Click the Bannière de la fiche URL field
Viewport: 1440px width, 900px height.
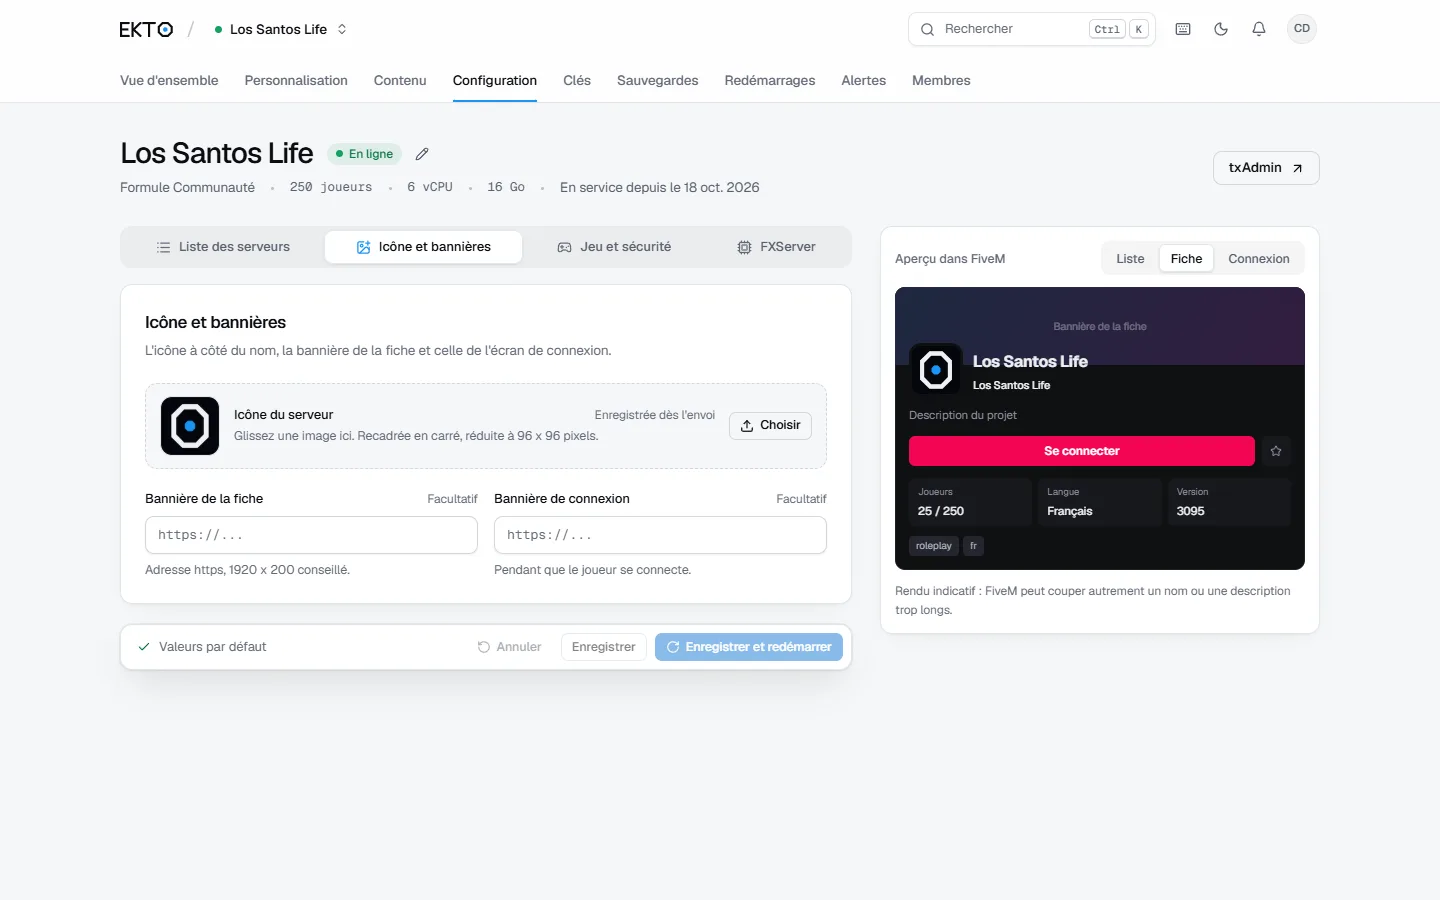311,535
